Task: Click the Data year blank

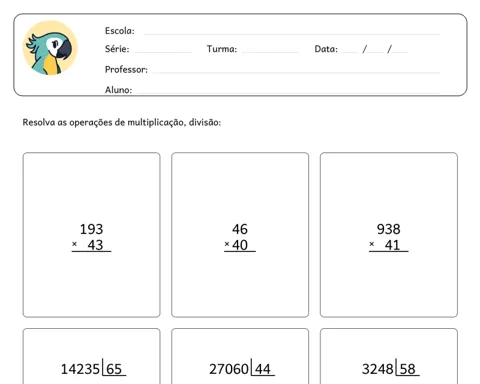Action: 400,52
